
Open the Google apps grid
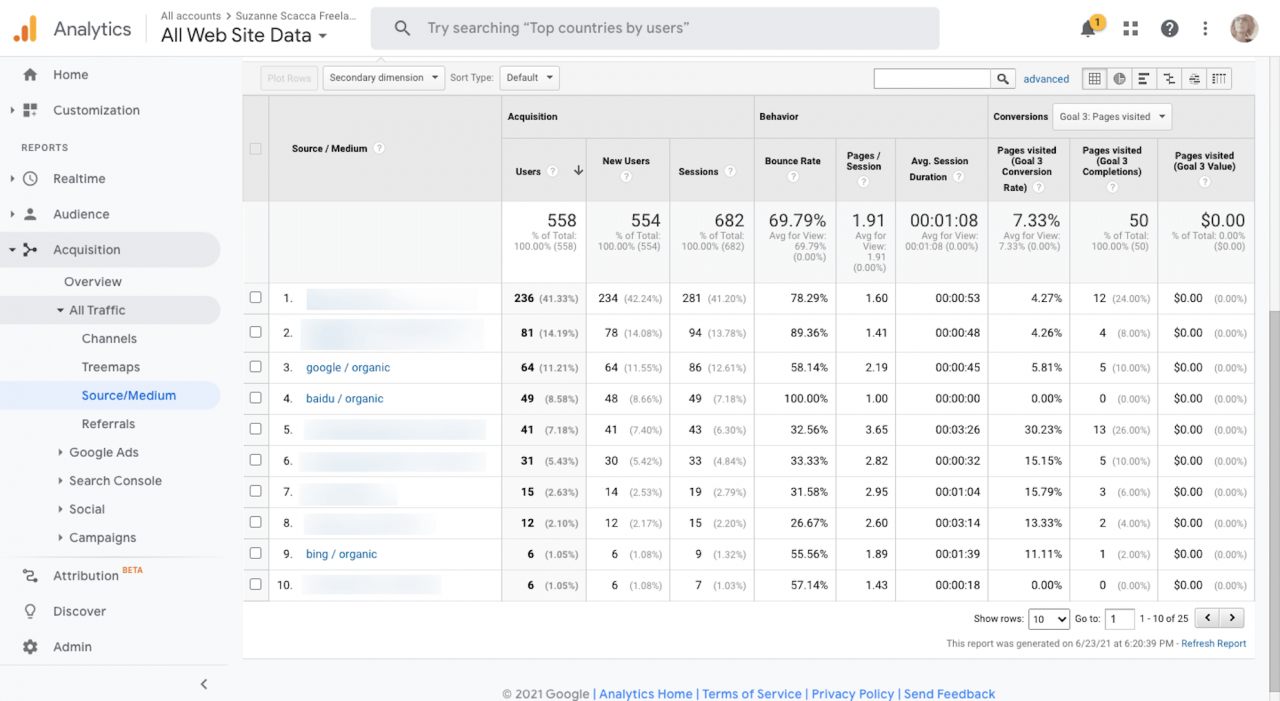click(1130, 28)
